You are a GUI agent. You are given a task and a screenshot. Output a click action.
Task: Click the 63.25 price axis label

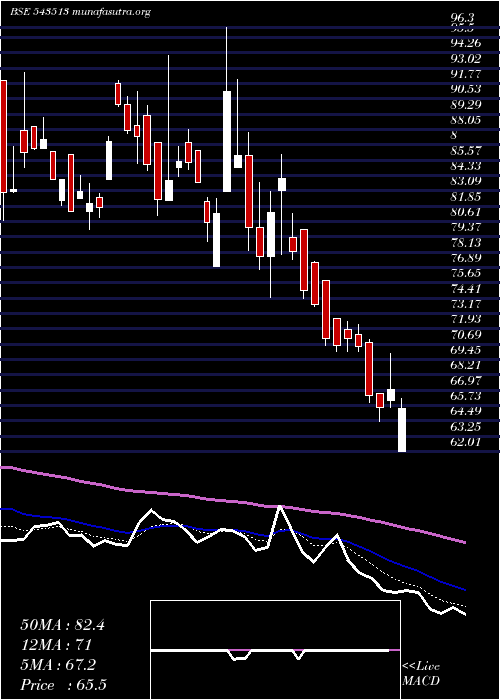(467, 426)
